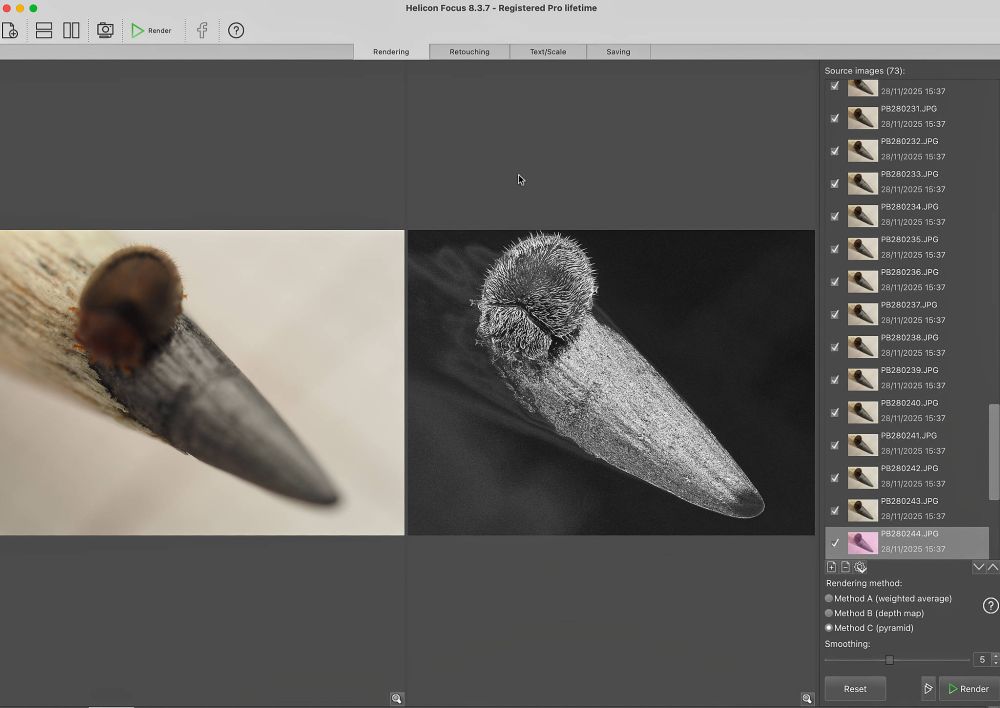Open the Retouching tab
Viewport: 1000px width, 708px height.
[x=469, y=52]
